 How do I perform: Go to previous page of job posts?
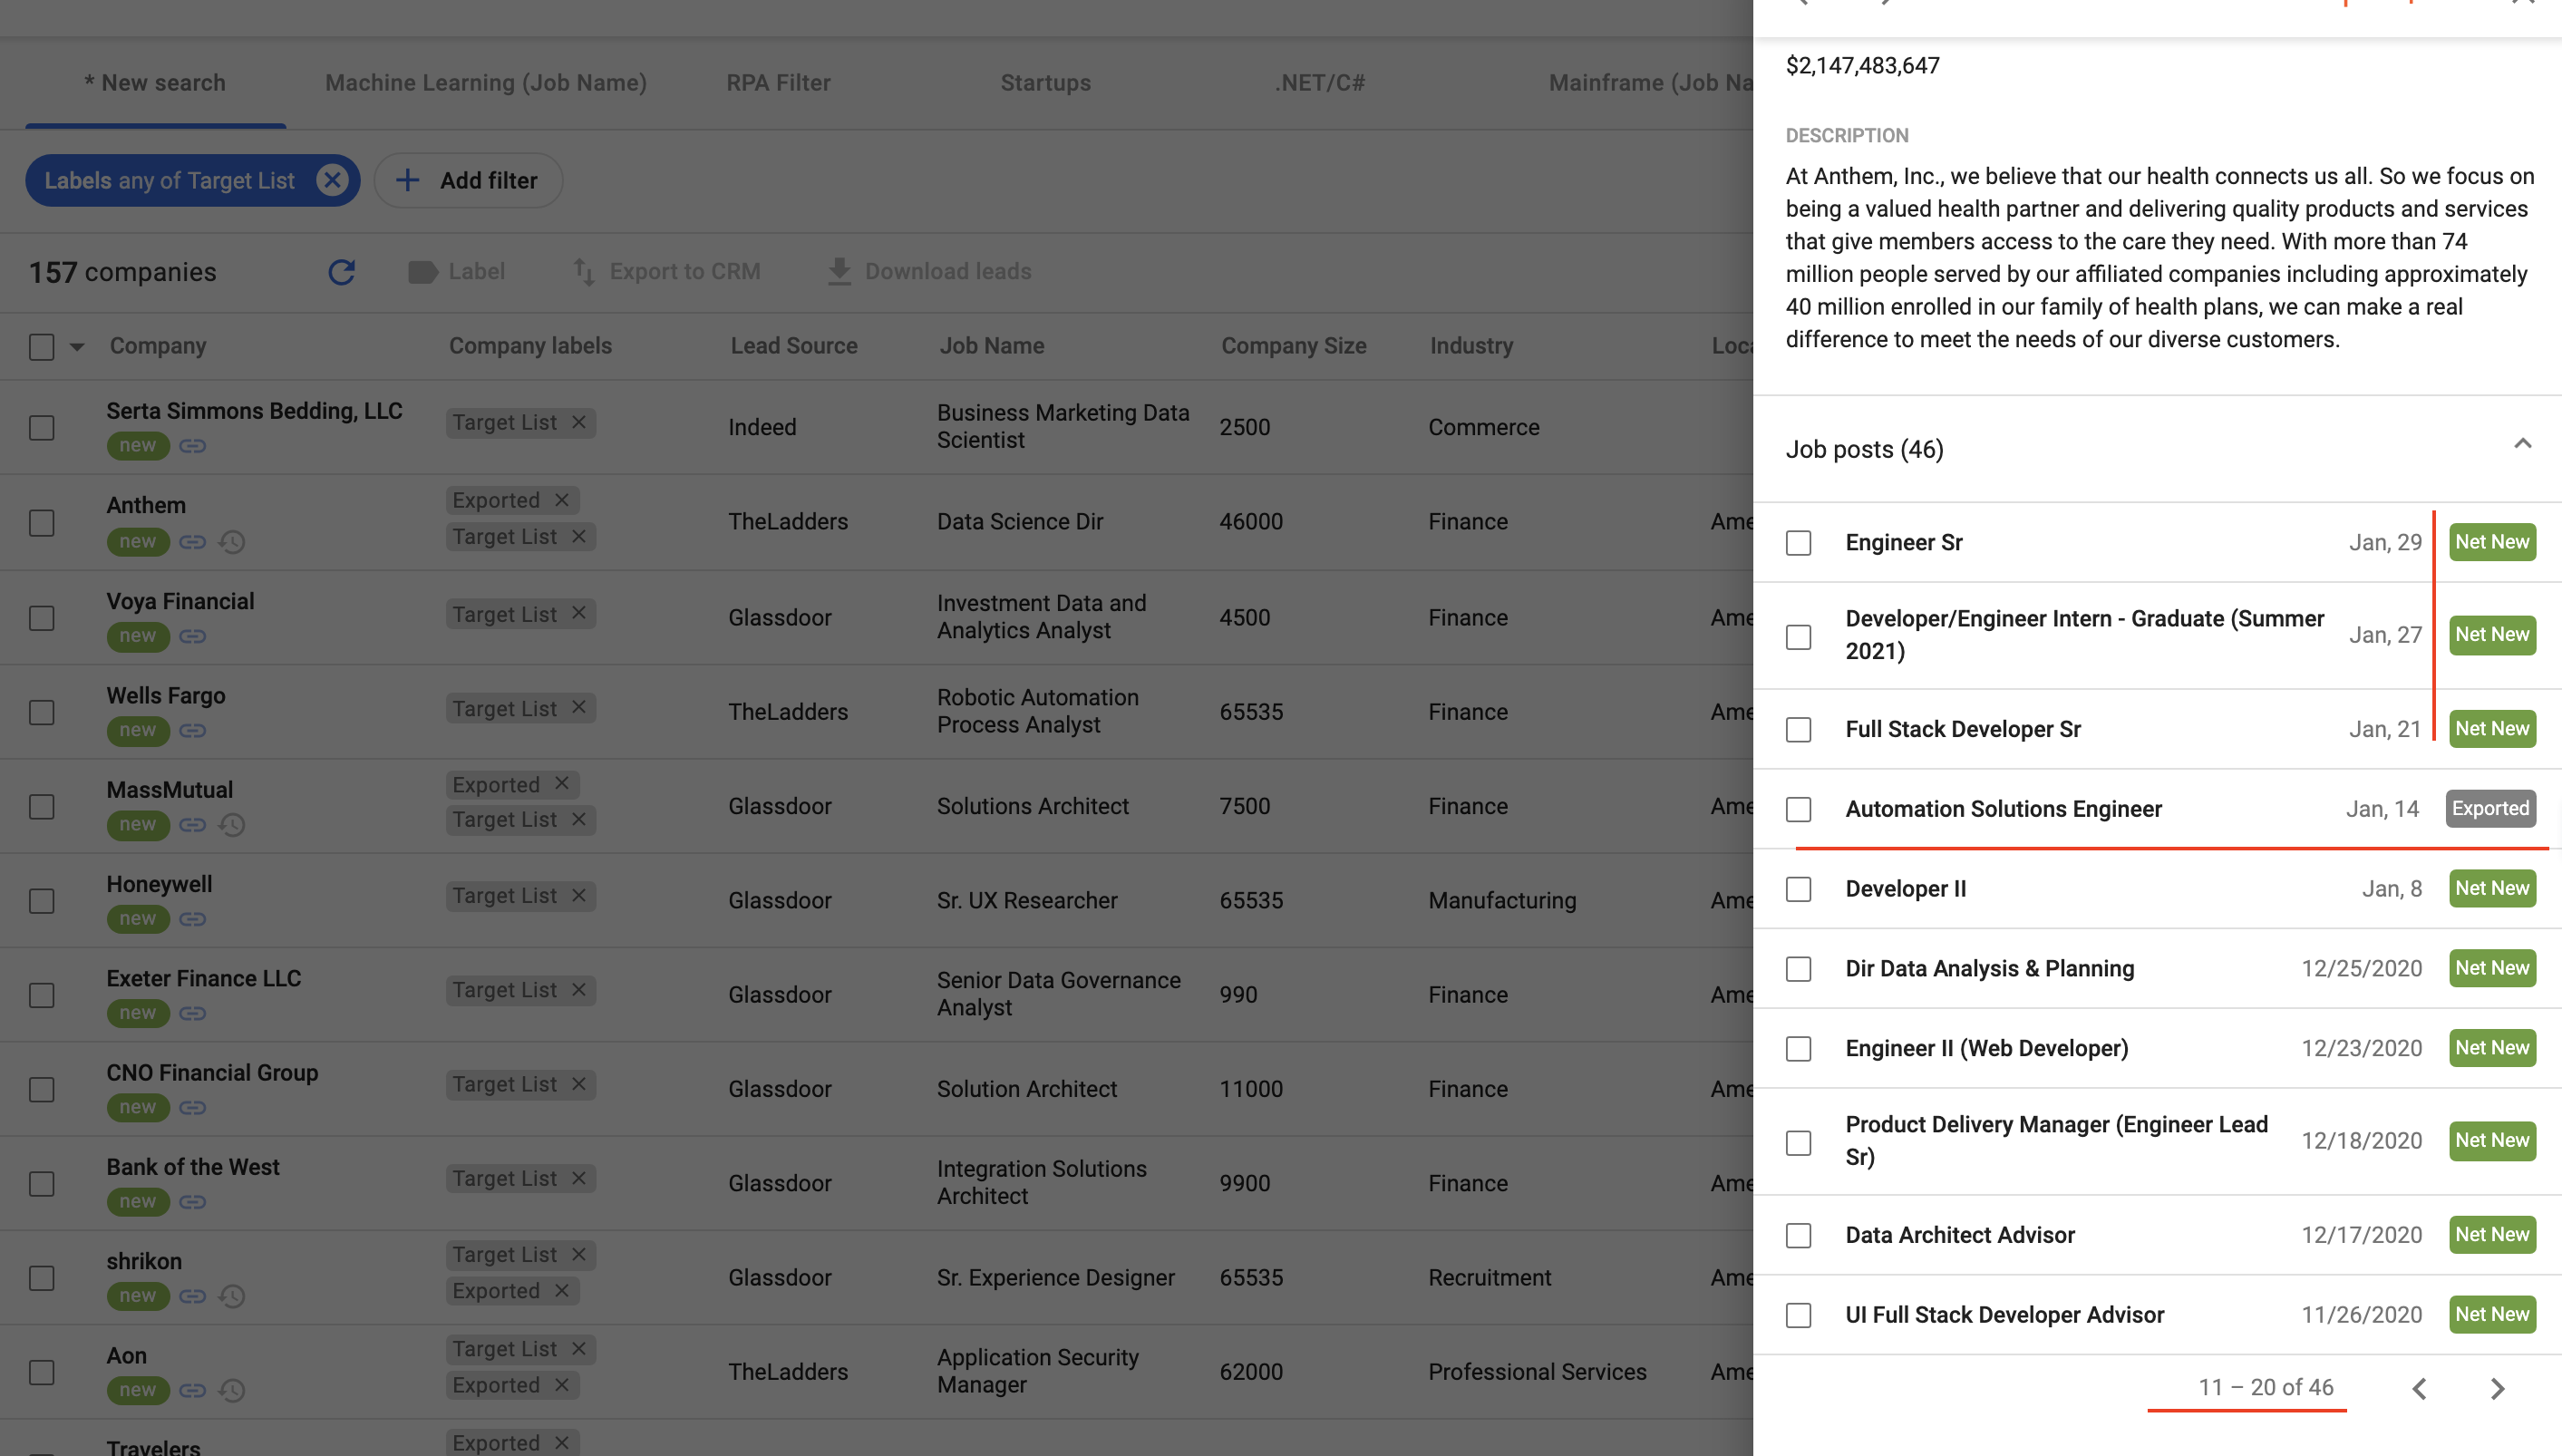(x=2419, y=1387)
